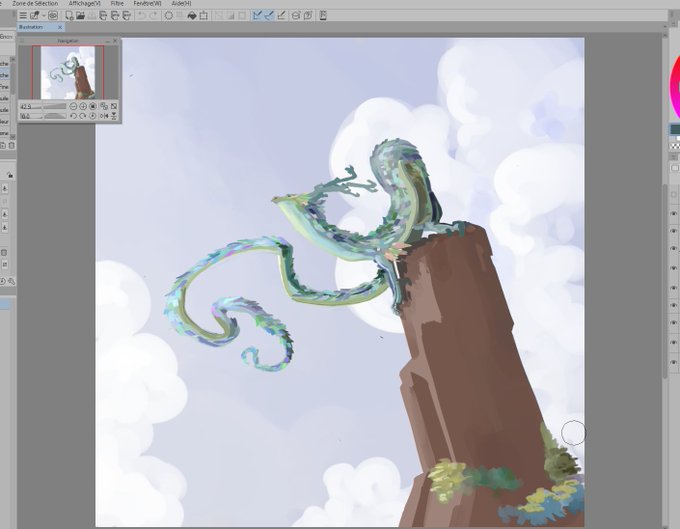Click the Undo arrow in command bar

[x=142, y=16]
